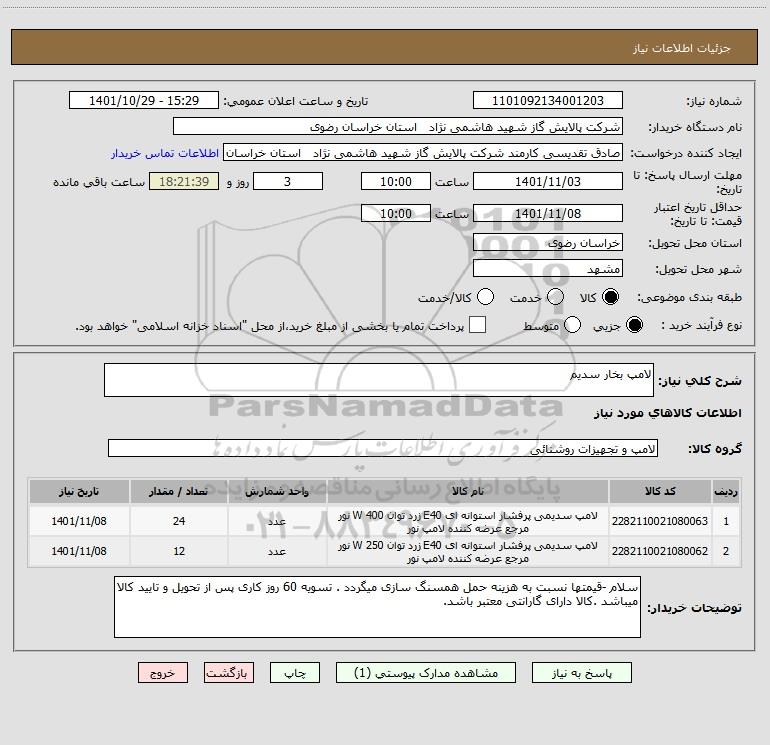Click the delivery city field مشهد
The width and height of the screenshot is (770, 745).
pos(548,269)
